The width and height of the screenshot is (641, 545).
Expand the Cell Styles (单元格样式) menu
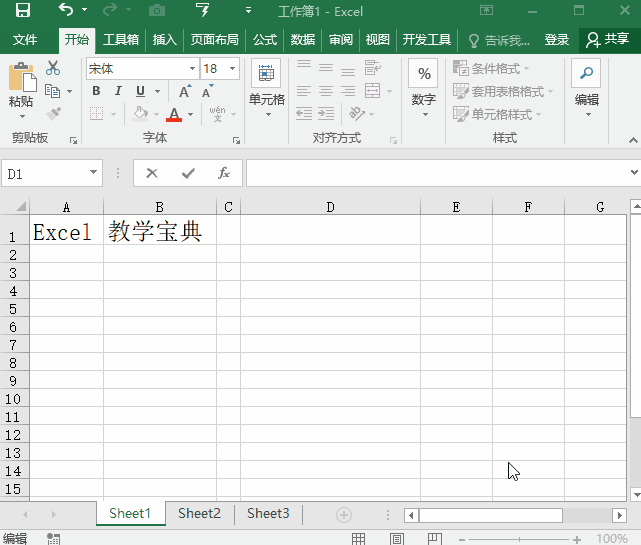497,114
